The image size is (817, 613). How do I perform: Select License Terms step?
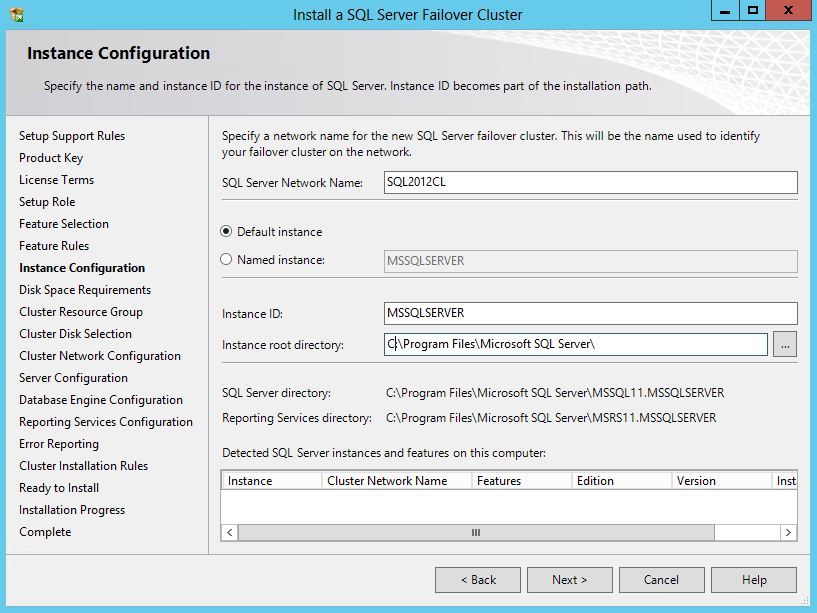[x=56, y=180]
